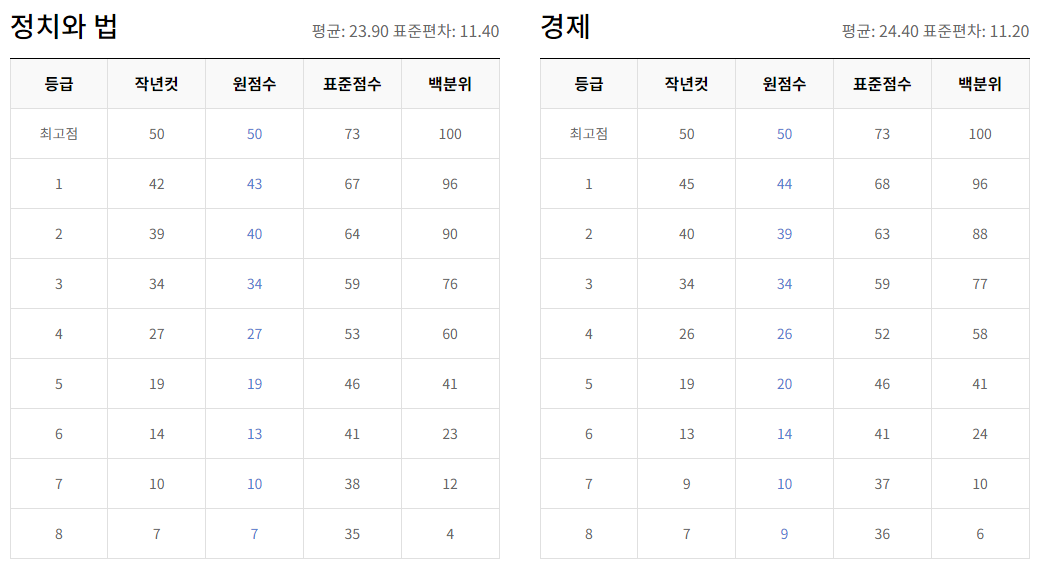Click 백분위 90 in 정치와 법 grade 2
This screenshot has width=1038, height=571.
450,234
